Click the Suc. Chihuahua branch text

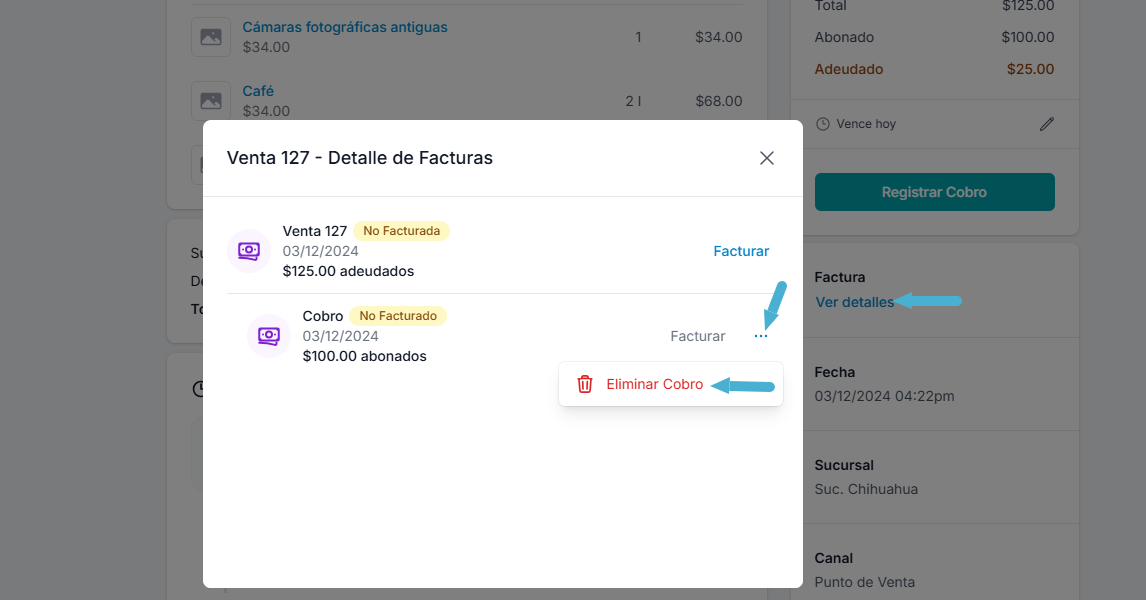(866, 489)
